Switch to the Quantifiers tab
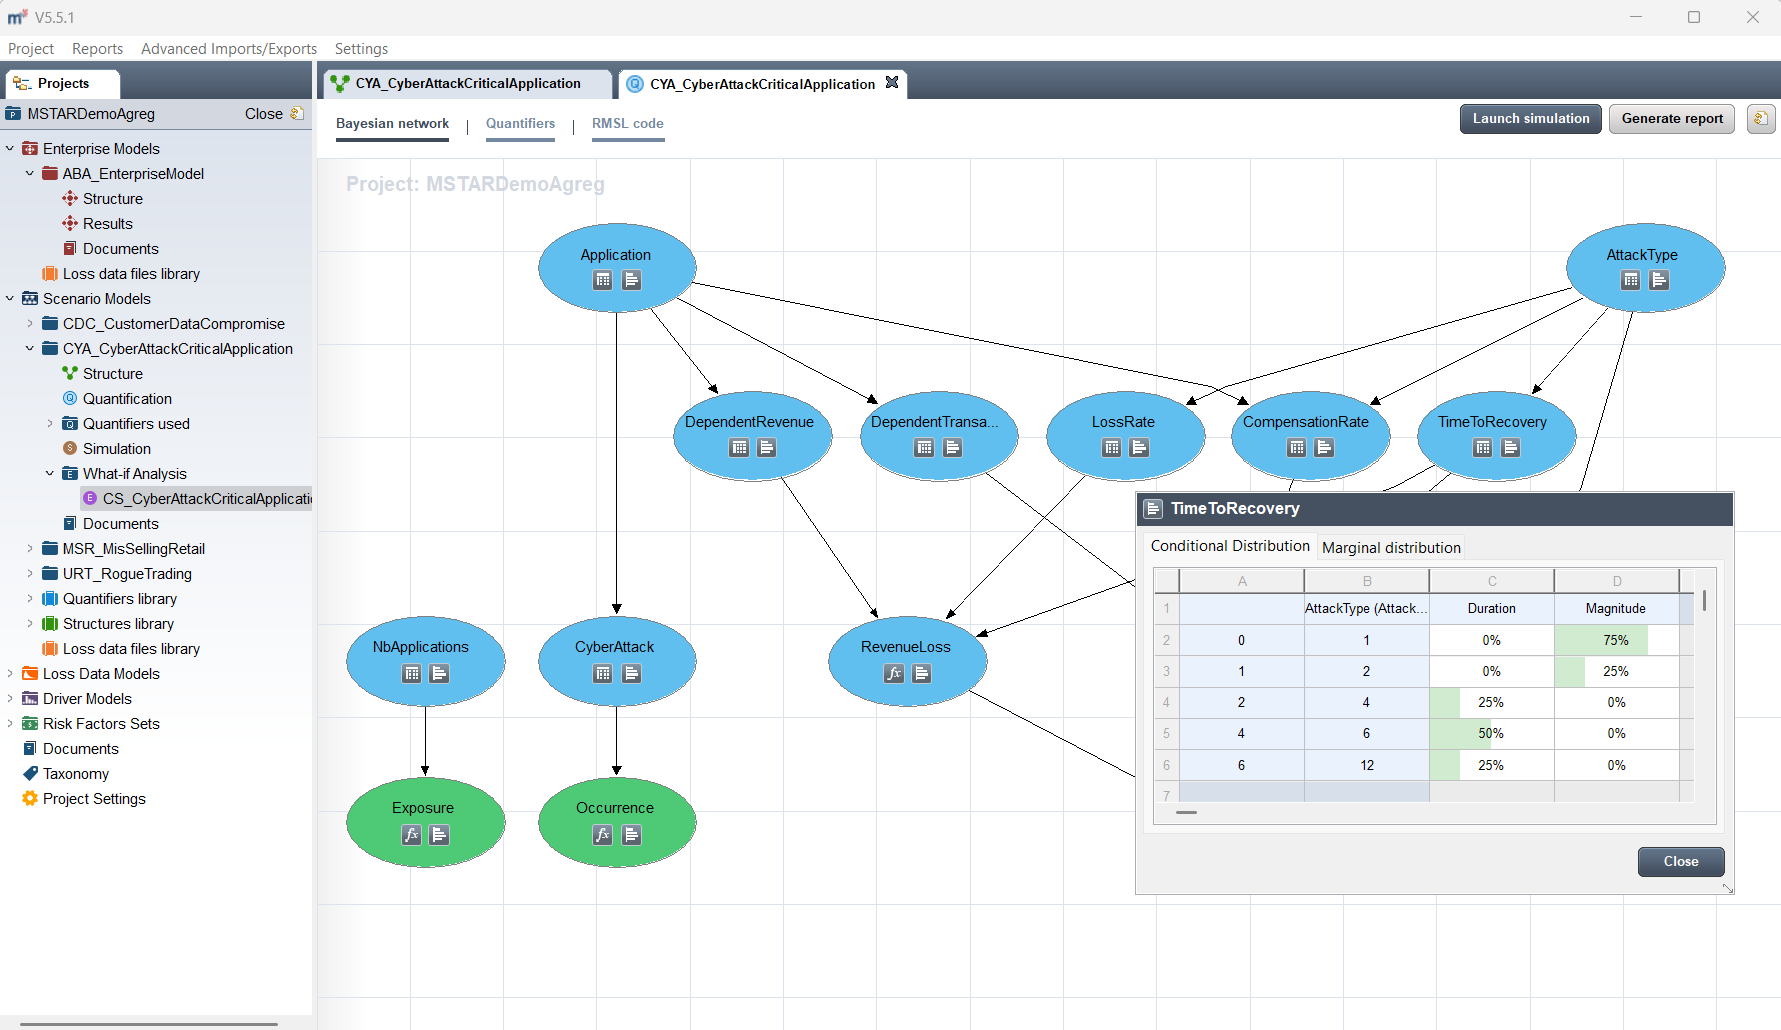This screenshot has width=1781, height=1030. pyautogui.click(x=520, y=124)
